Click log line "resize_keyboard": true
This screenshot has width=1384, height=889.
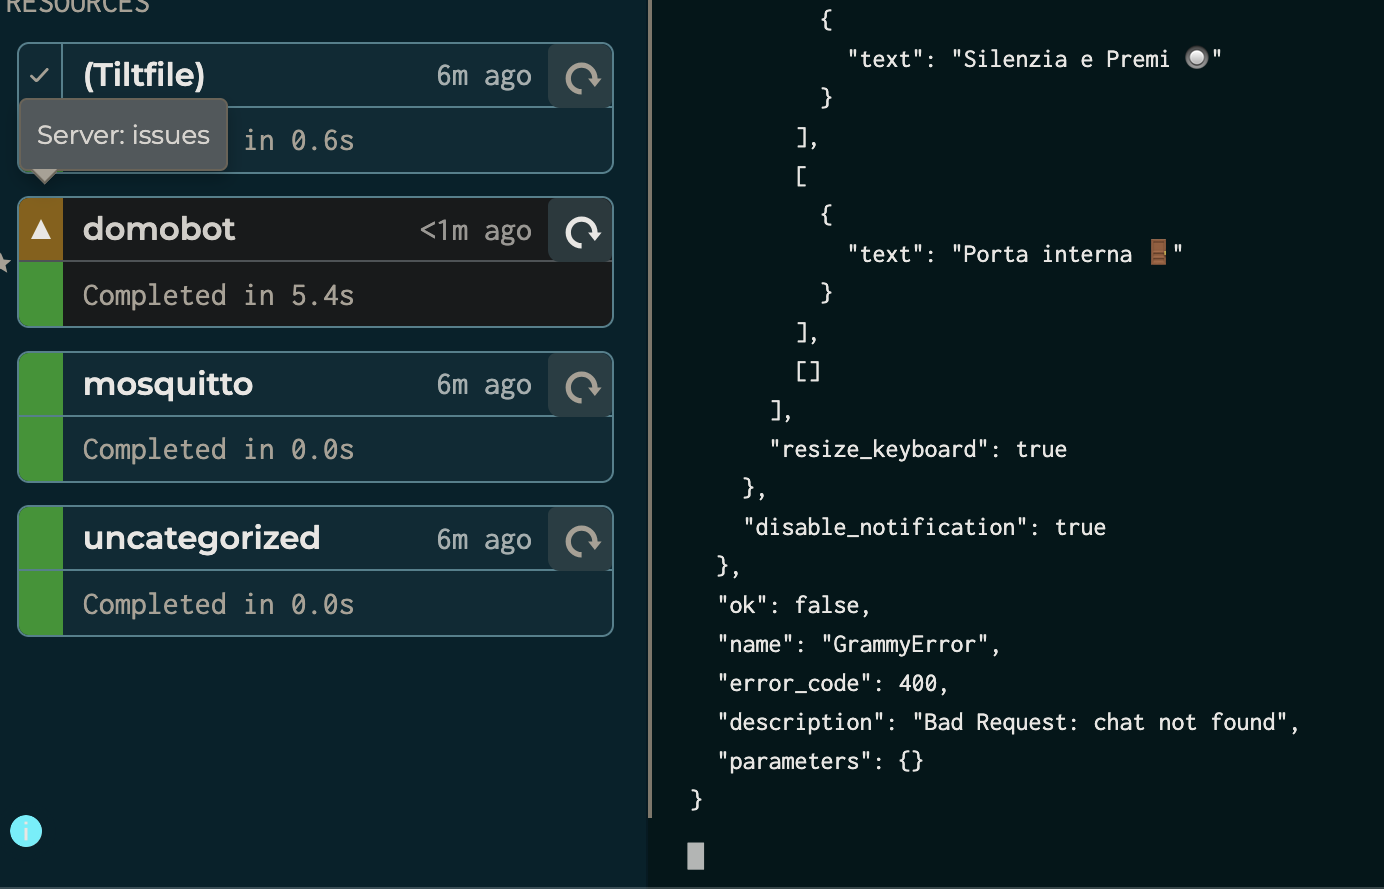[x=918, y=449]
